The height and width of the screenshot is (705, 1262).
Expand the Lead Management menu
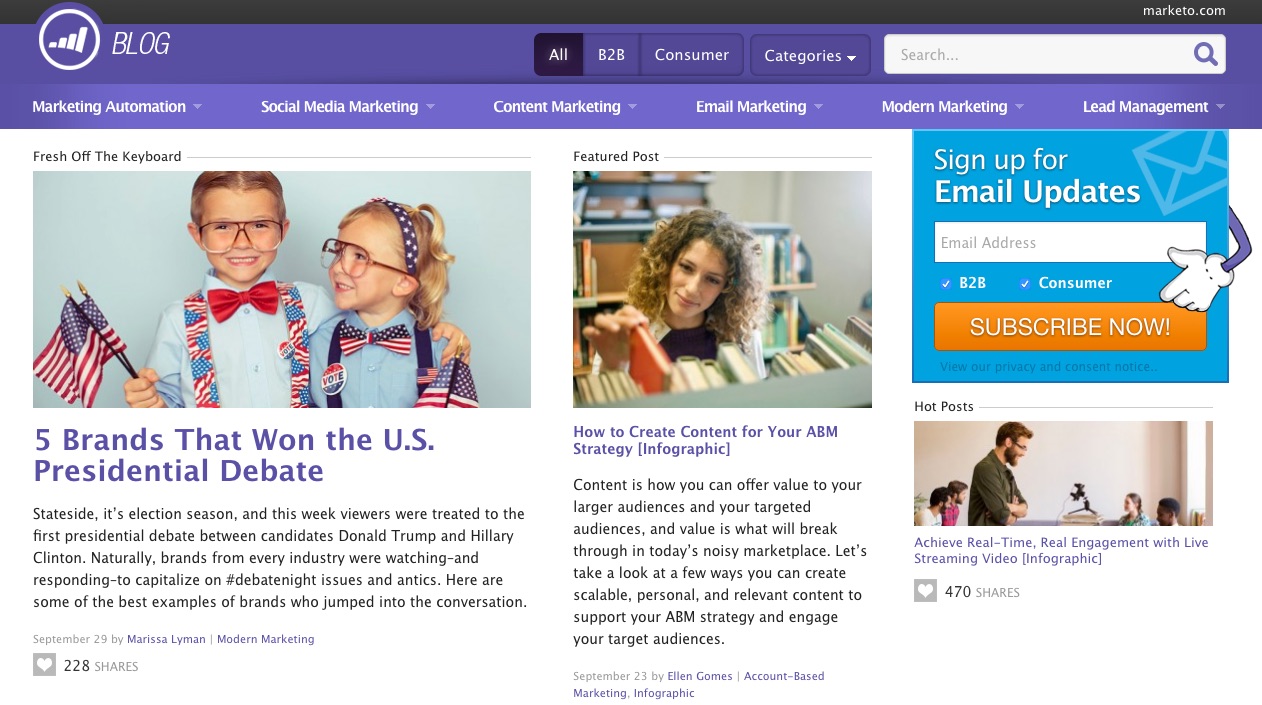1153,107
